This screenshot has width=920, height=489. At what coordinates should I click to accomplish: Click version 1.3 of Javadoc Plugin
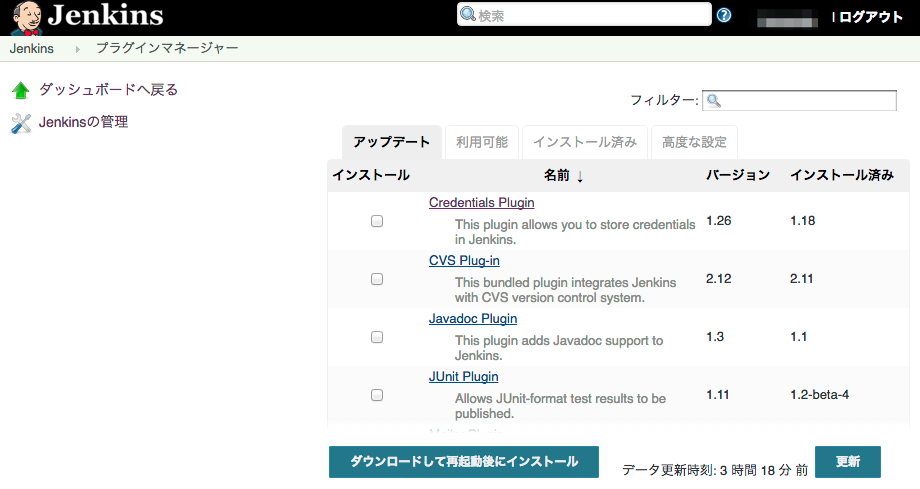pos(715,337)
